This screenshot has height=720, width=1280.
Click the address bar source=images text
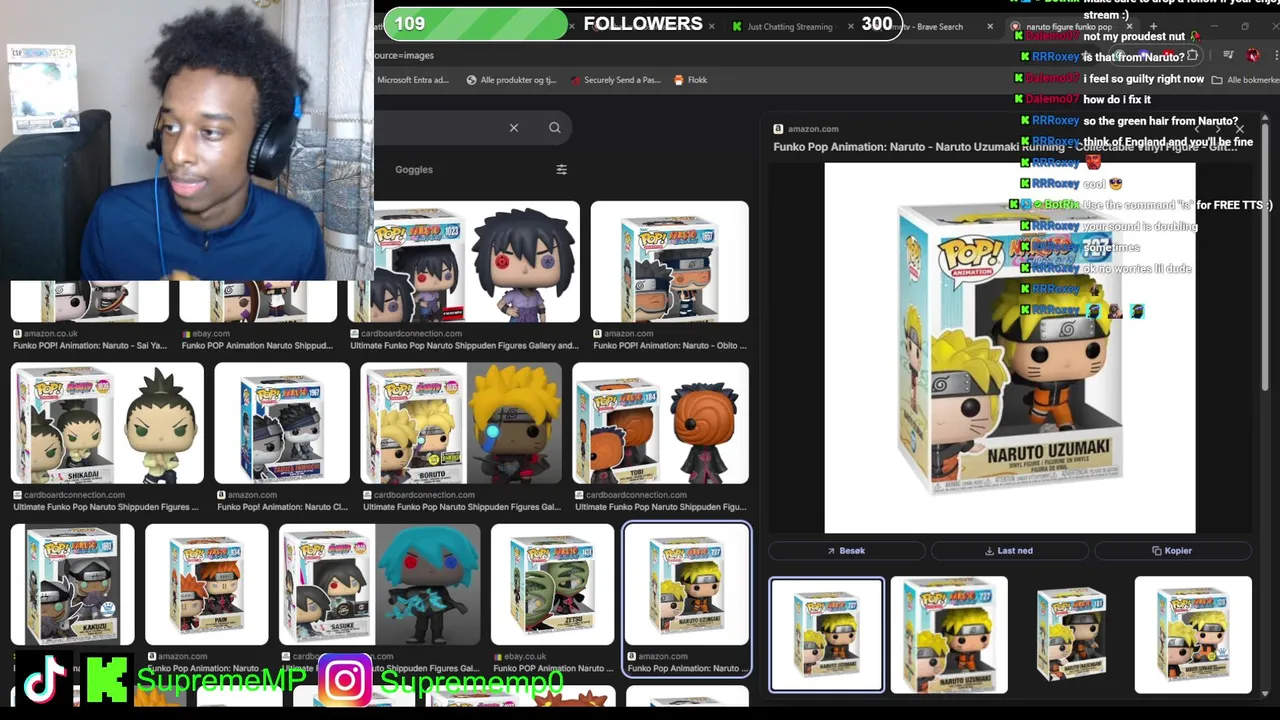click(403, 55)
